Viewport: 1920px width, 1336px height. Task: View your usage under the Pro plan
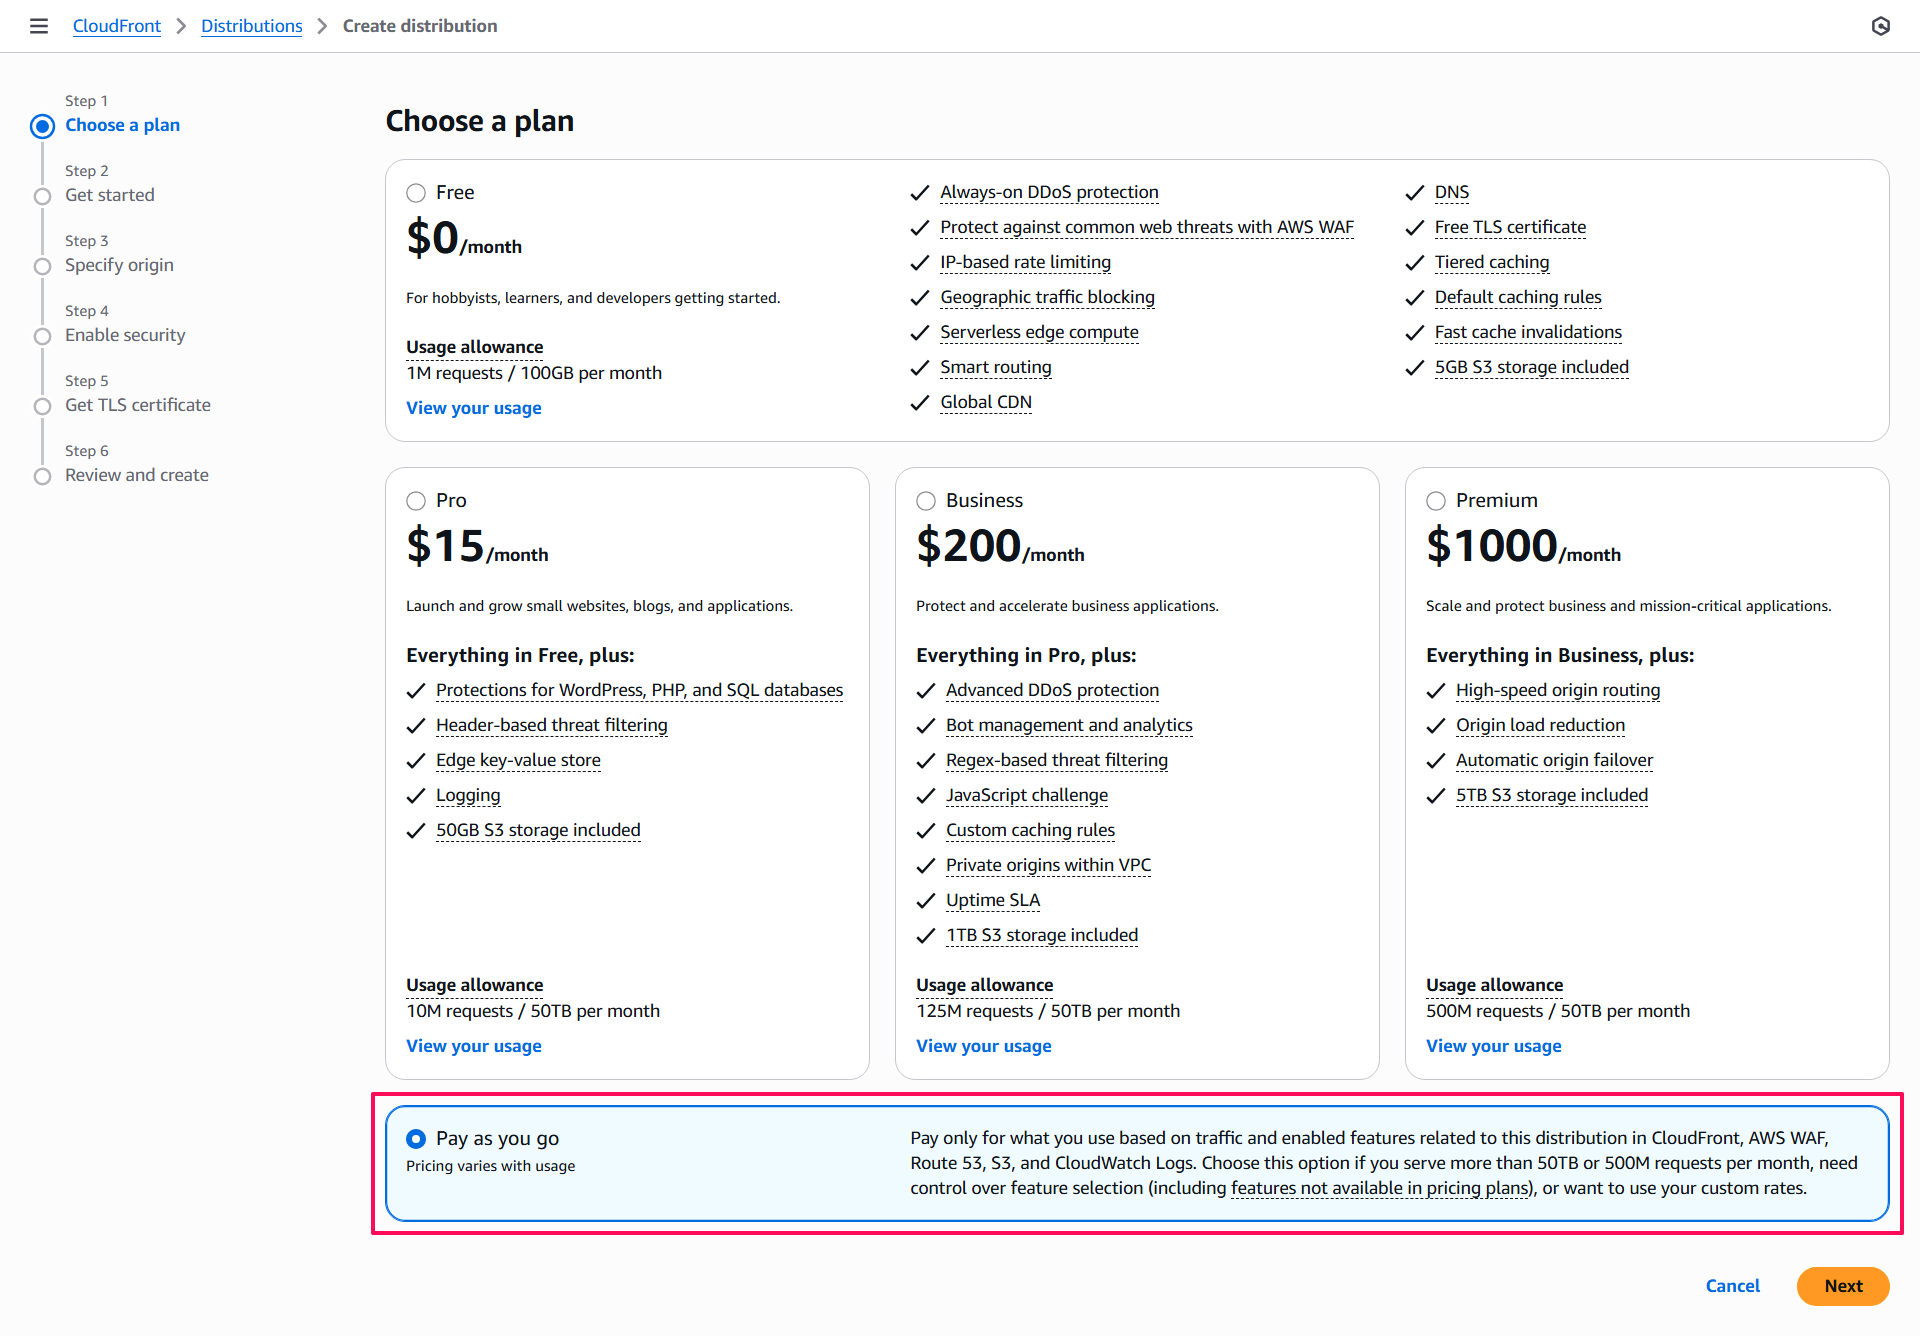coord(473,1046)
